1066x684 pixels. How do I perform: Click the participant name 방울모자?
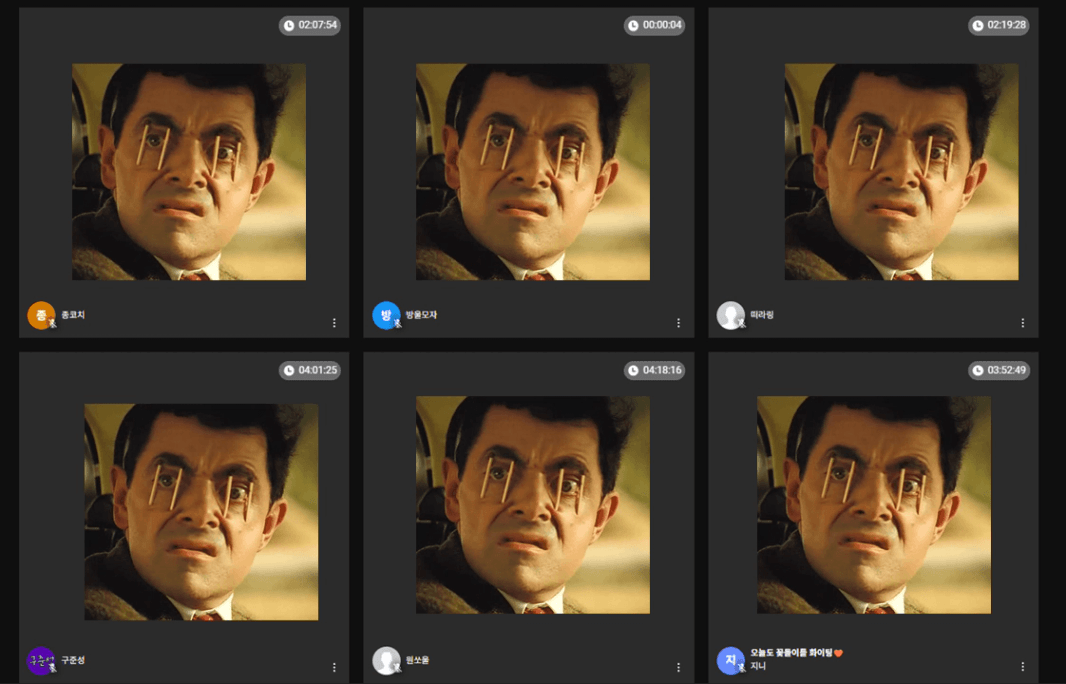(422, 315)
